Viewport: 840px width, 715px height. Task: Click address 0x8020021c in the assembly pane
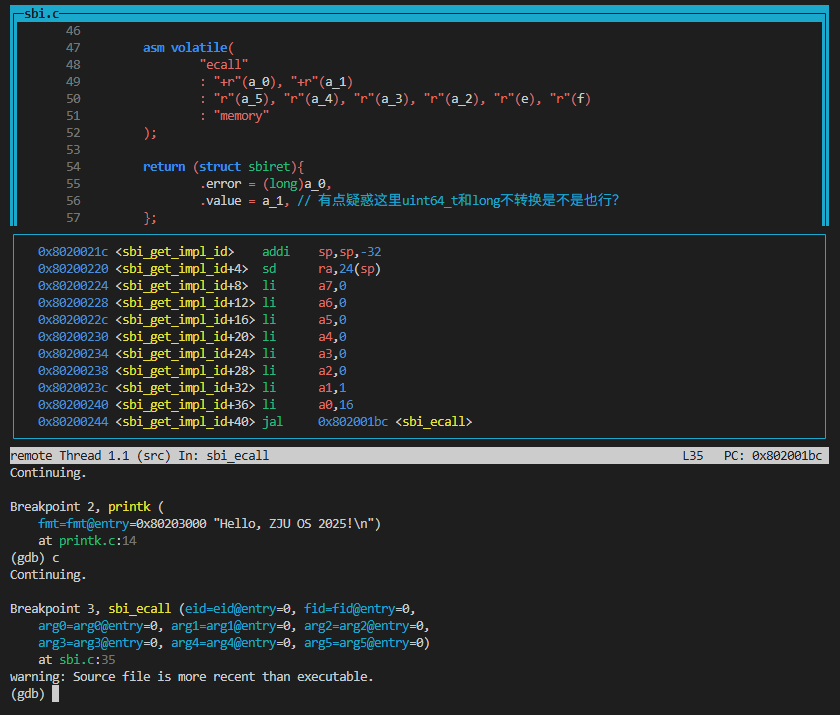click(73, 252)
